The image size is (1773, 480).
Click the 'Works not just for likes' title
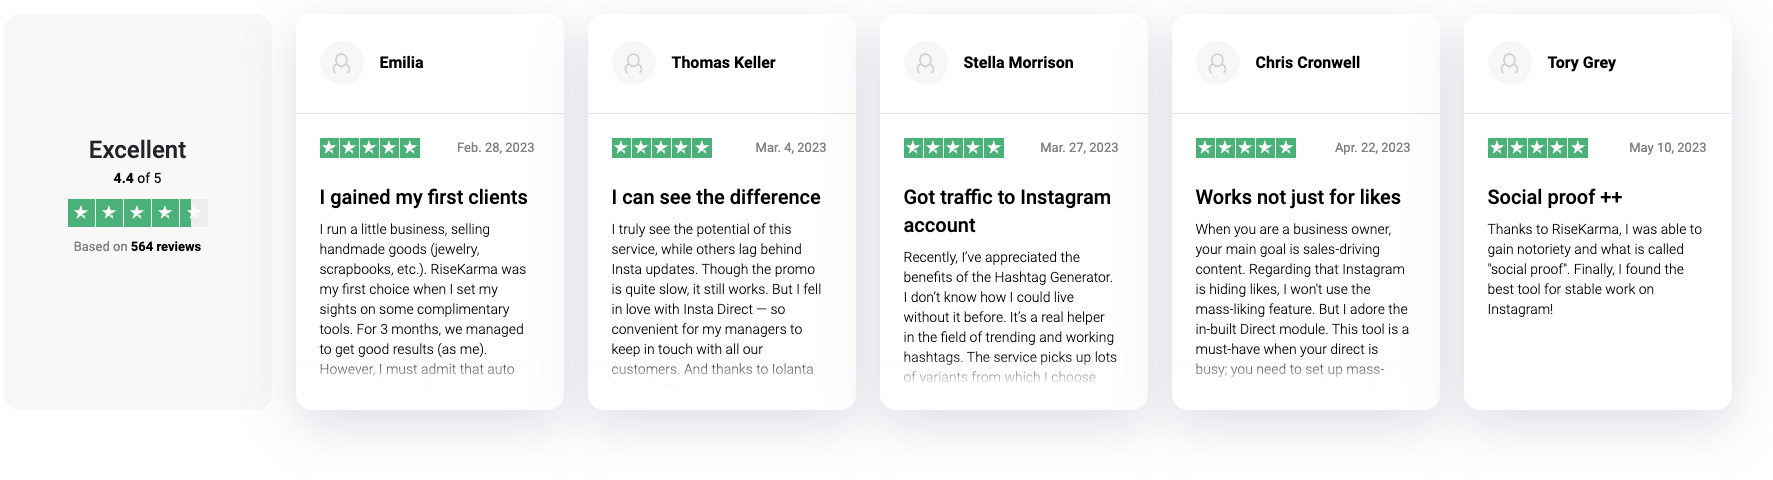point(1297,197)
